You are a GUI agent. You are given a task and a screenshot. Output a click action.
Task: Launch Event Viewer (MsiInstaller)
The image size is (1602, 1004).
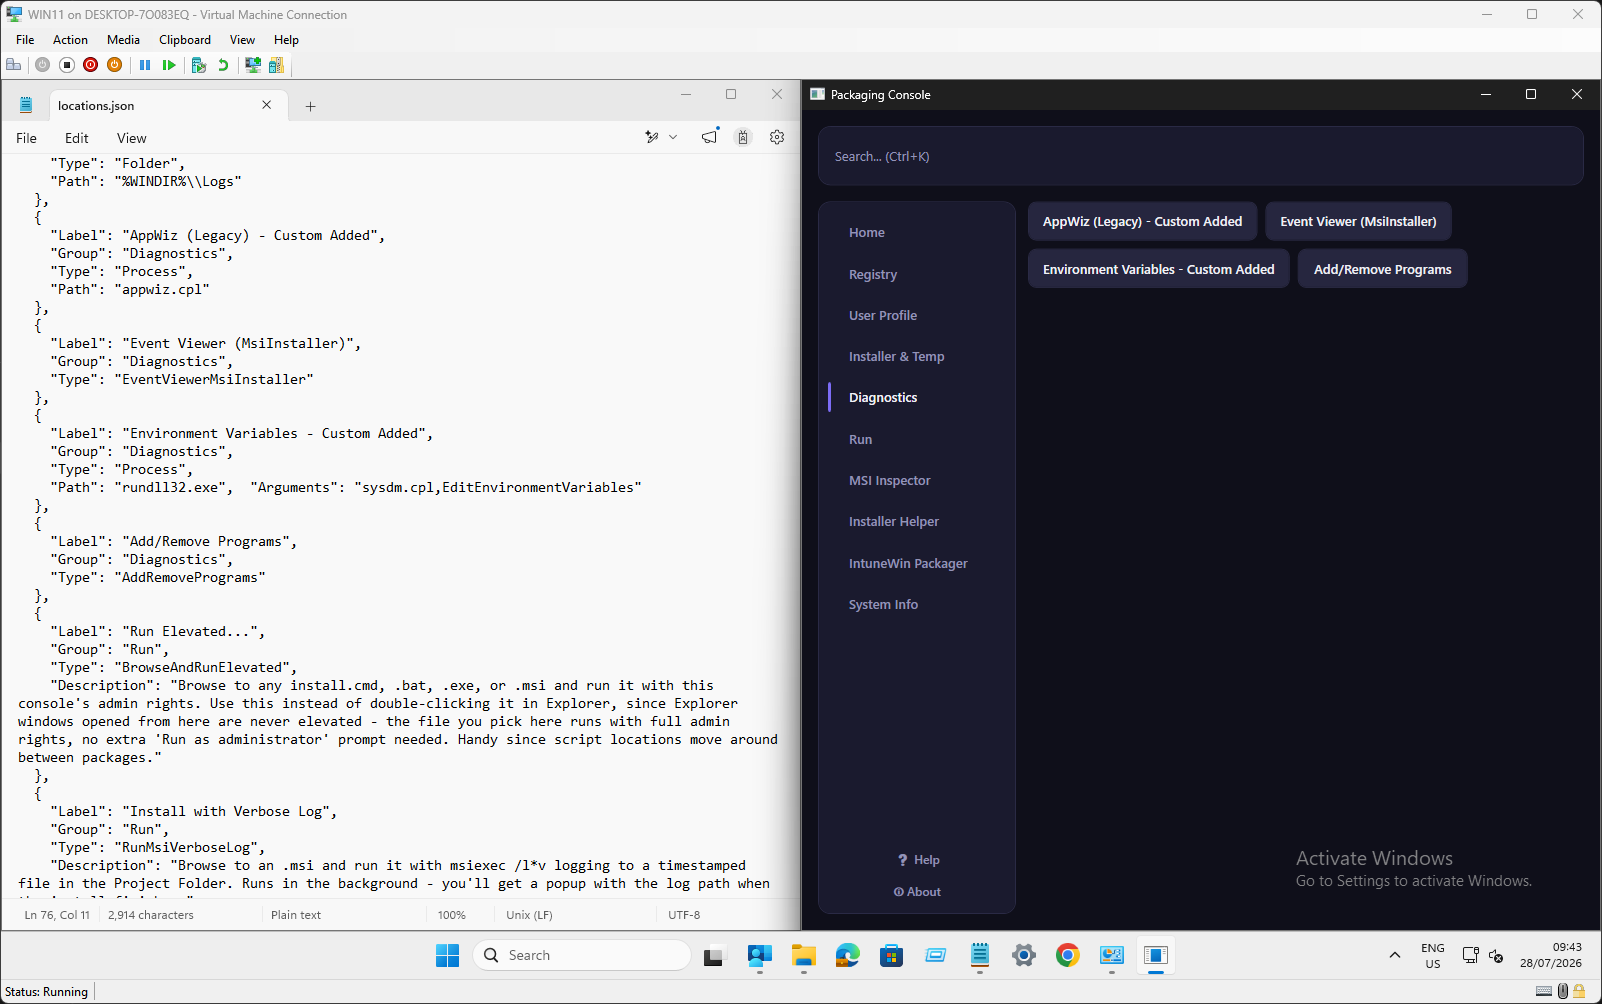pyautogui.click(x=1358, y=221)
